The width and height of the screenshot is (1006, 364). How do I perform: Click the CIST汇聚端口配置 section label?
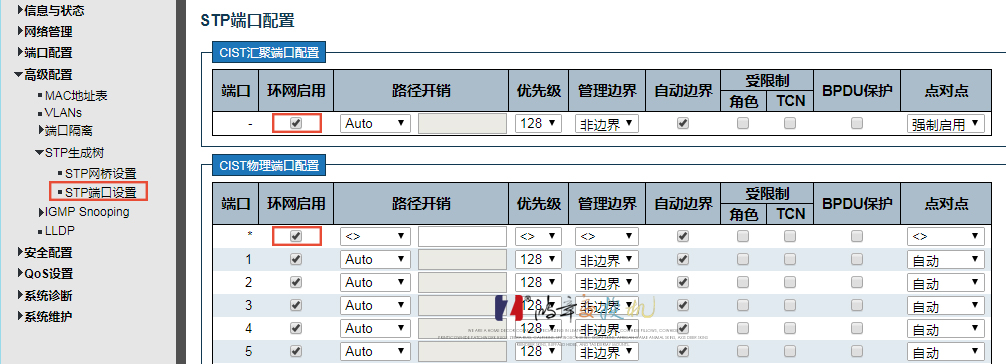(269, 53)
